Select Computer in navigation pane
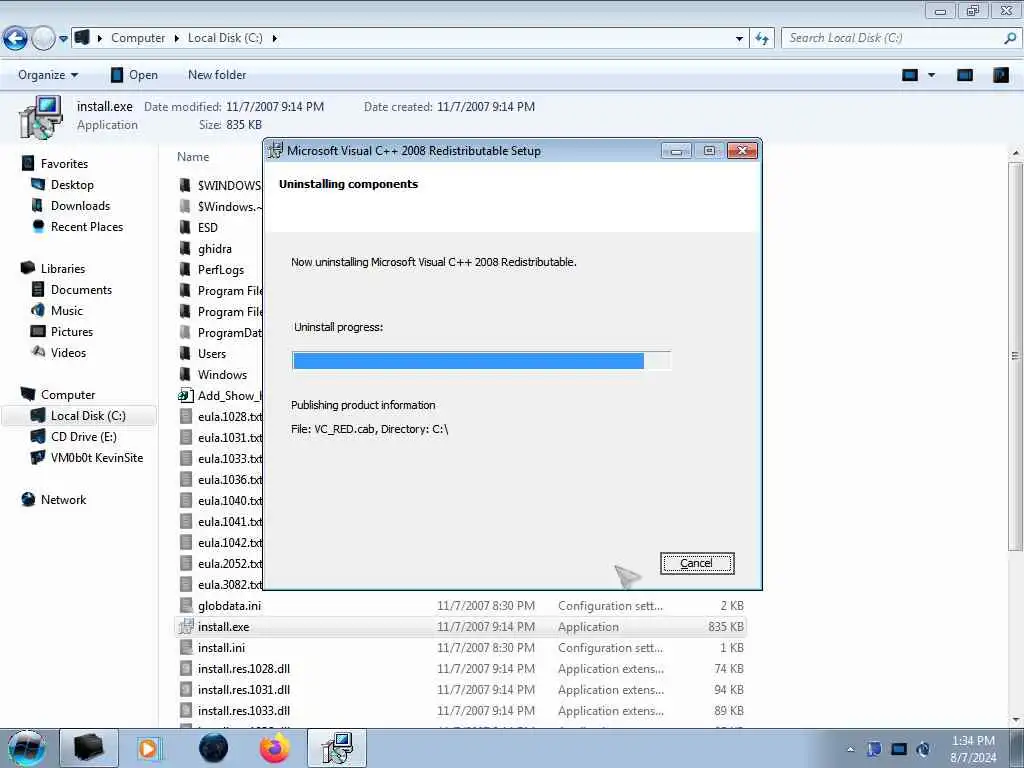 [68, 394]
